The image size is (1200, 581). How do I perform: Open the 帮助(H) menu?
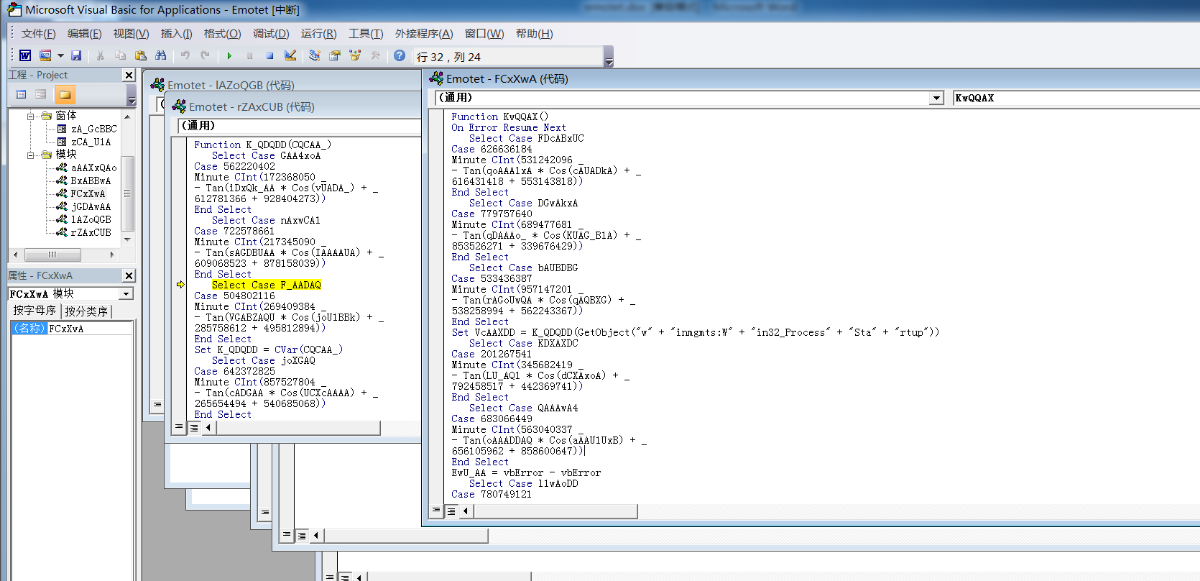534,33
